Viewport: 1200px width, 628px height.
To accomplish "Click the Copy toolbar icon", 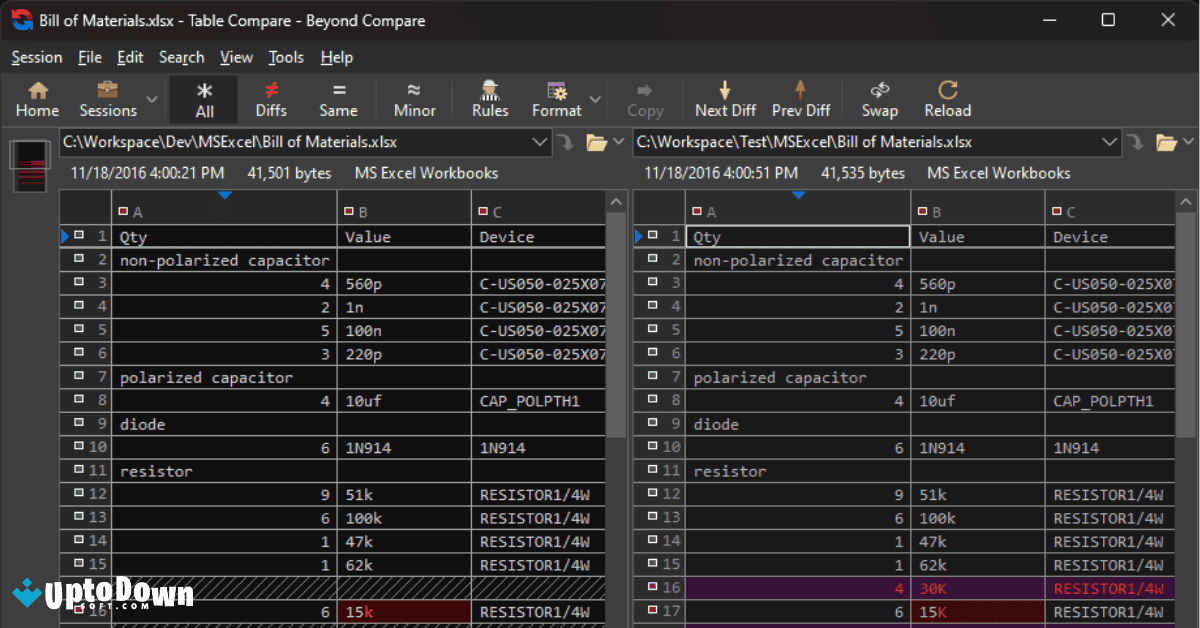I will click(x=645, y=98).
